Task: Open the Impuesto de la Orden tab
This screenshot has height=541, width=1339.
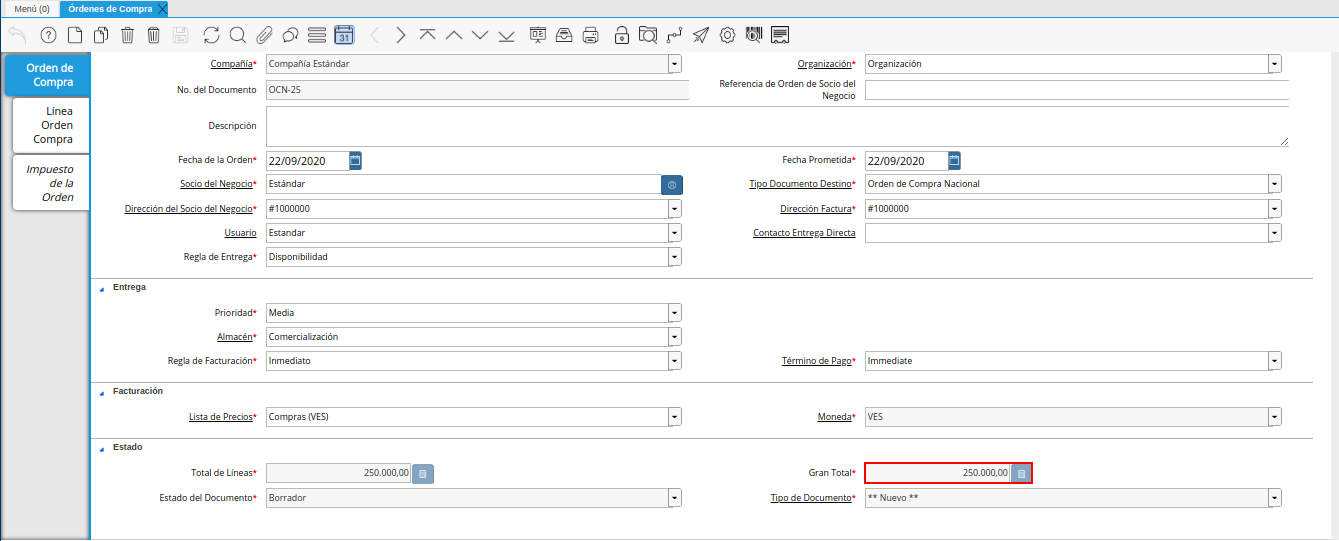Action: pyautogui.click(x=52, y=183)
